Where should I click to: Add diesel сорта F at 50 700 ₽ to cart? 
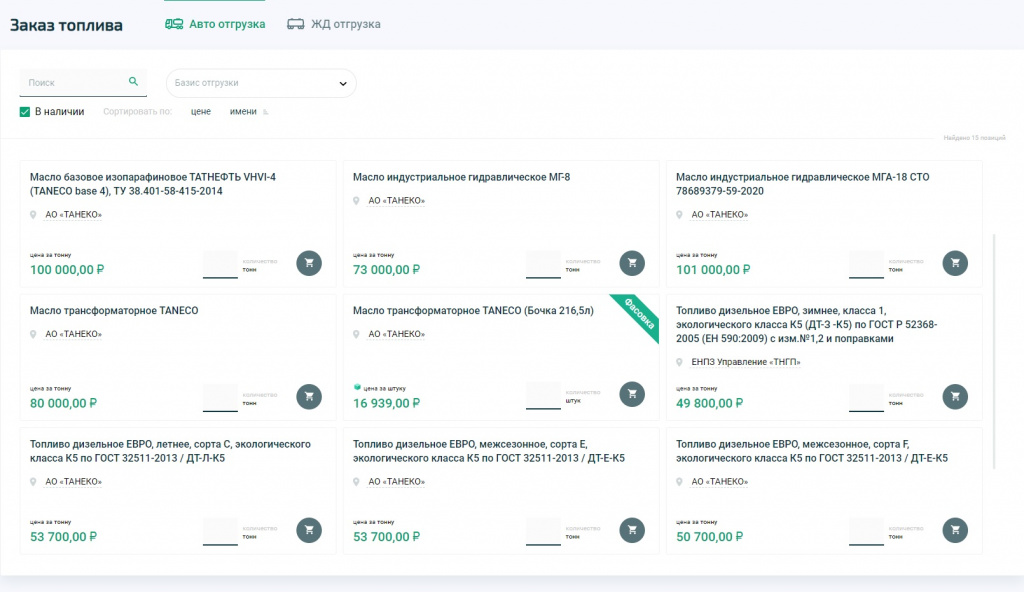pos(955,530)
